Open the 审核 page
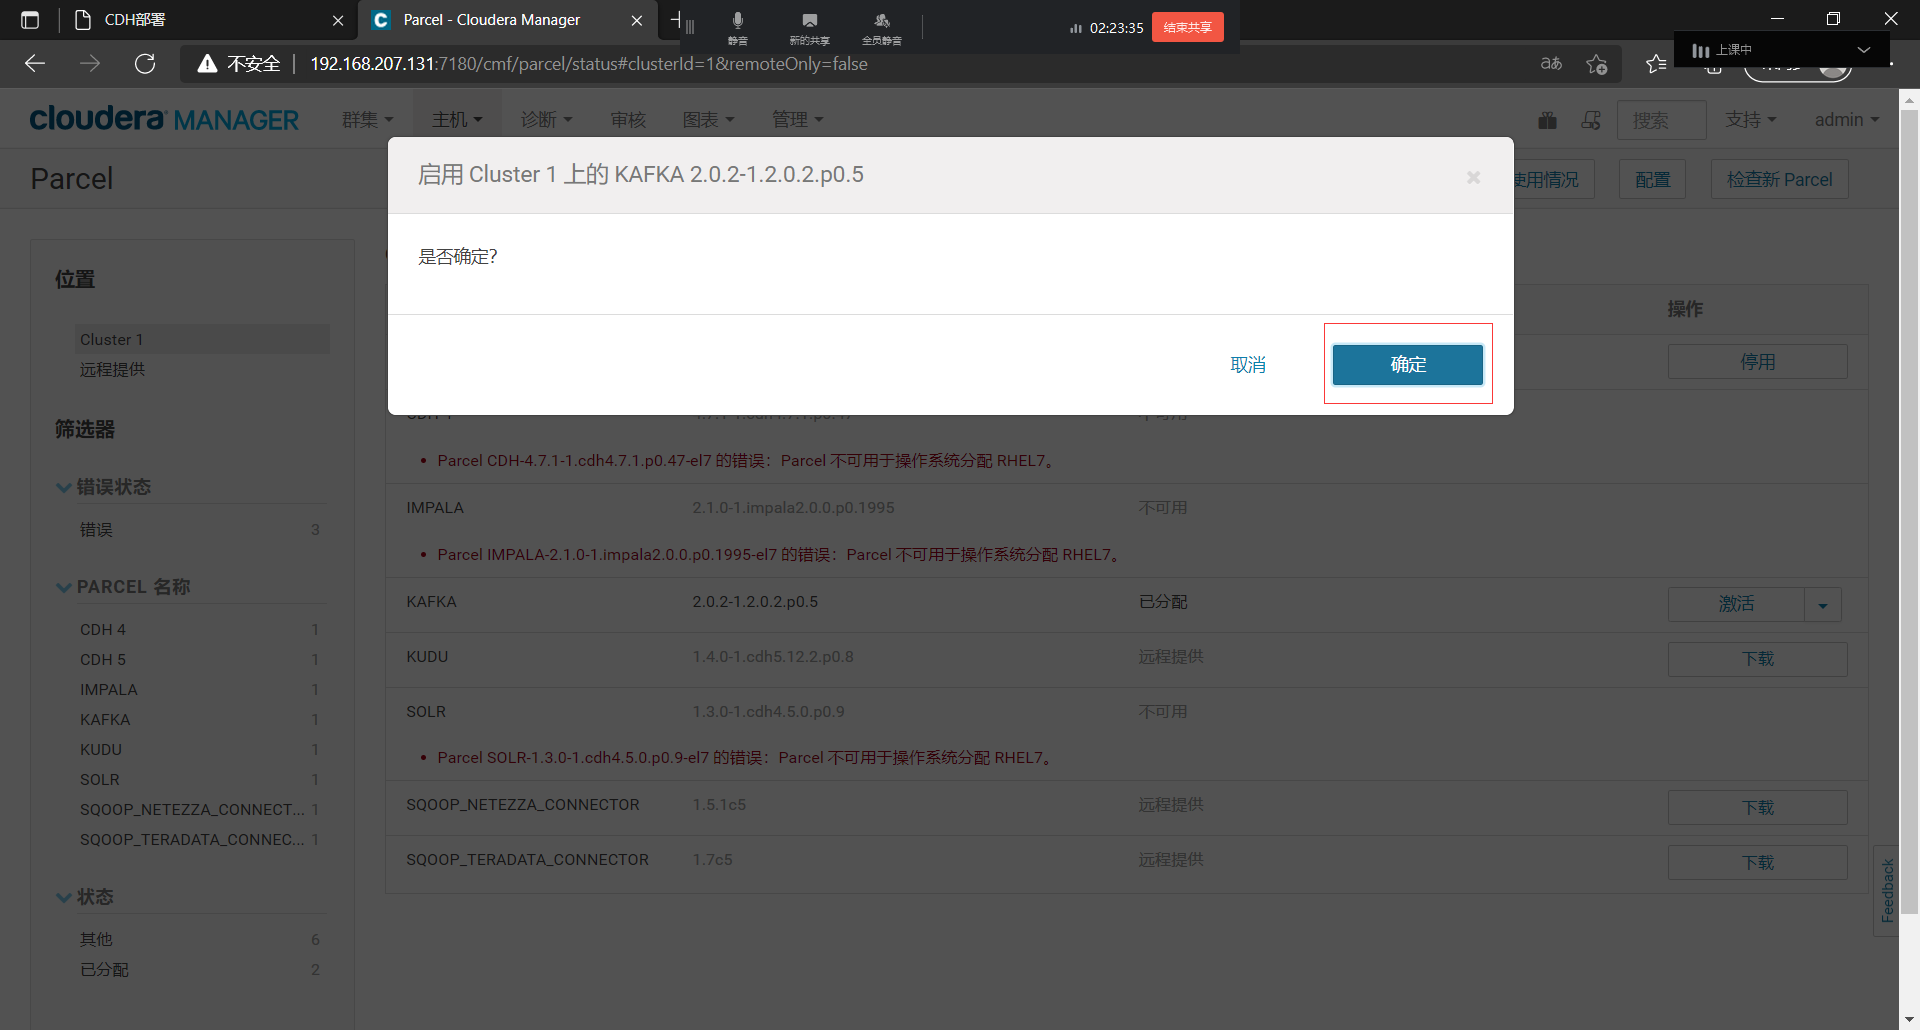This screenshot has height=1030, width=1920. pyautogui.click(x=628, y=120)
